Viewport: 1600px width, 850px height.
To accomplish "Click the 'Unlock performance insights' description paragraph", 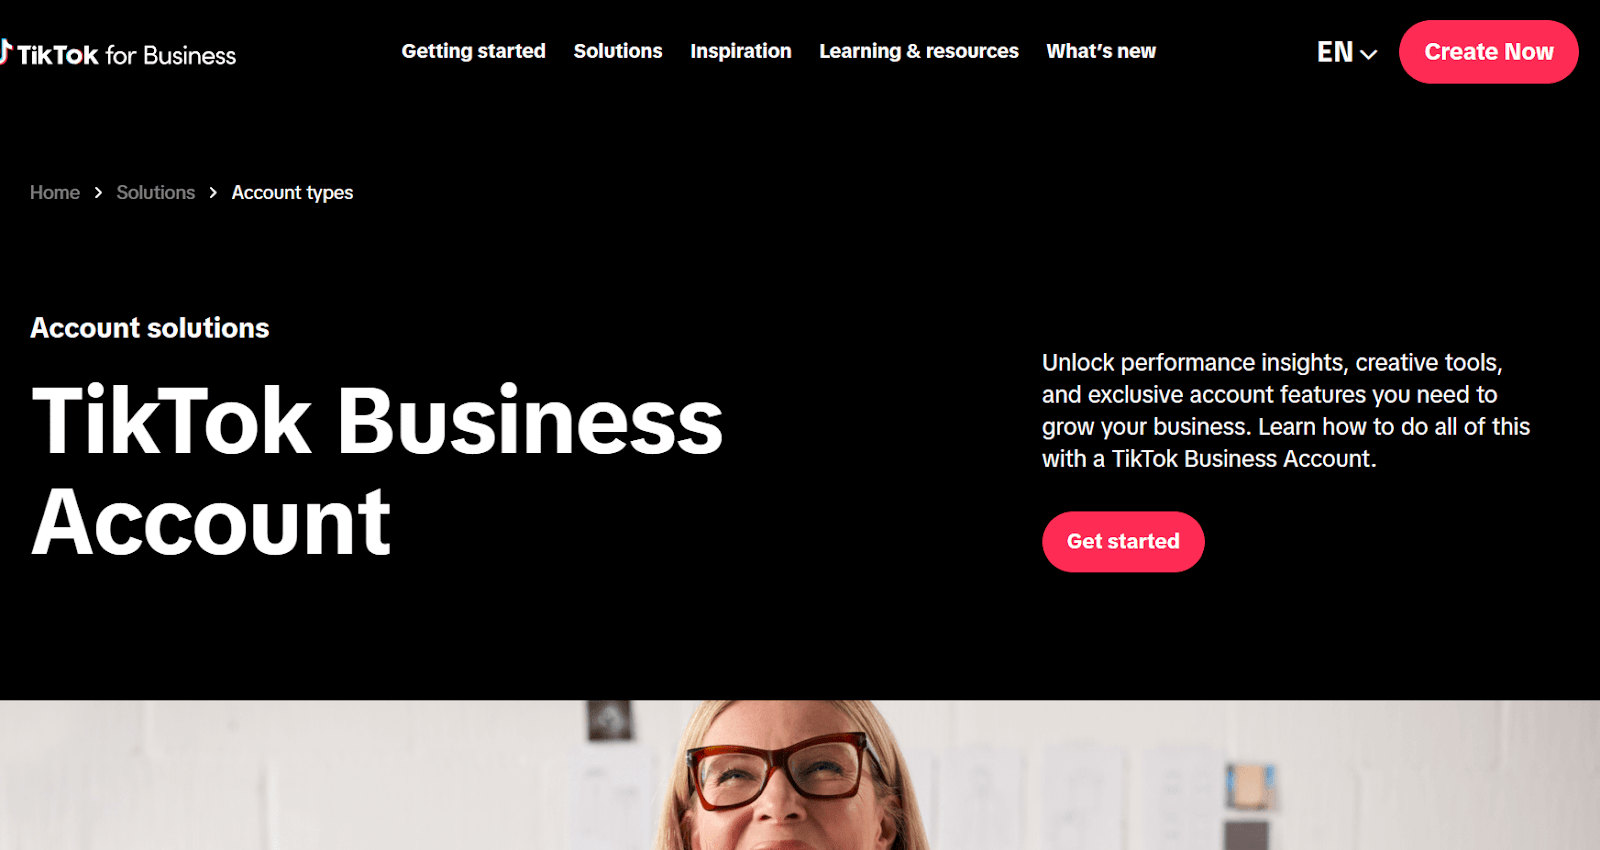I will coord(1286,410).
